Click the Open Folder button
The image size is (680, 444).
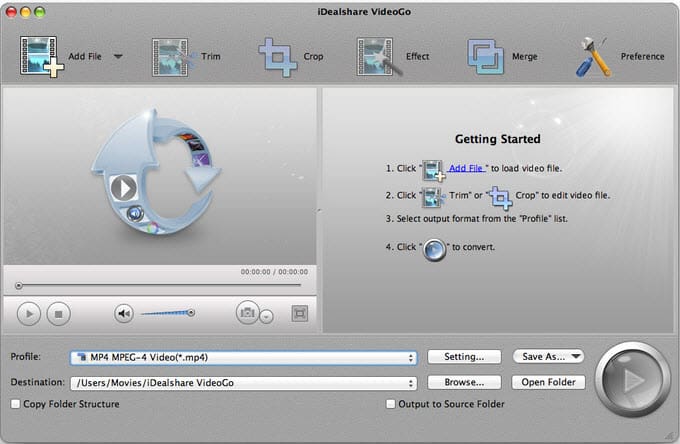point(549,382)
